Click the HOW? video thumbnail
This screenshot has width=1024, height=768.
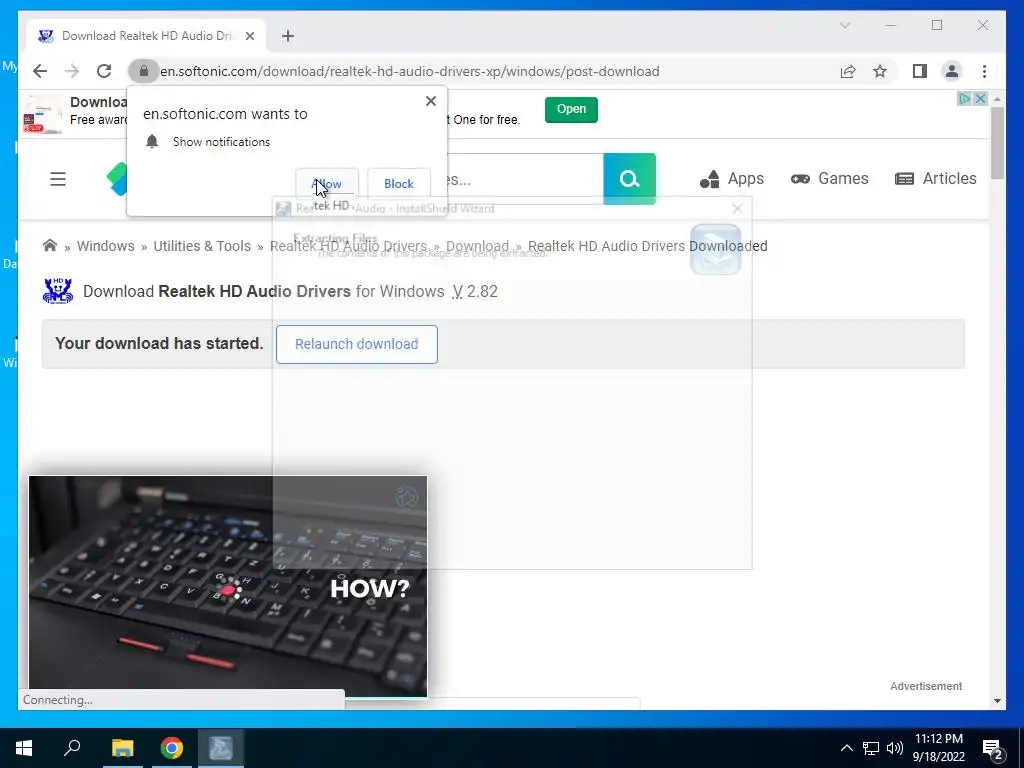[228, 586]
